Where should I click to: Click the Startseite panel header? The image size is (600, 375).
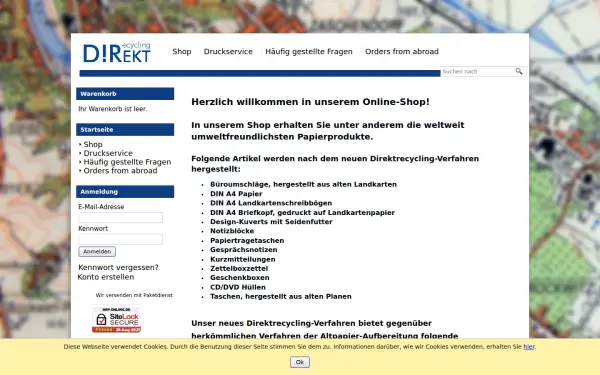(x=125, y=129)
